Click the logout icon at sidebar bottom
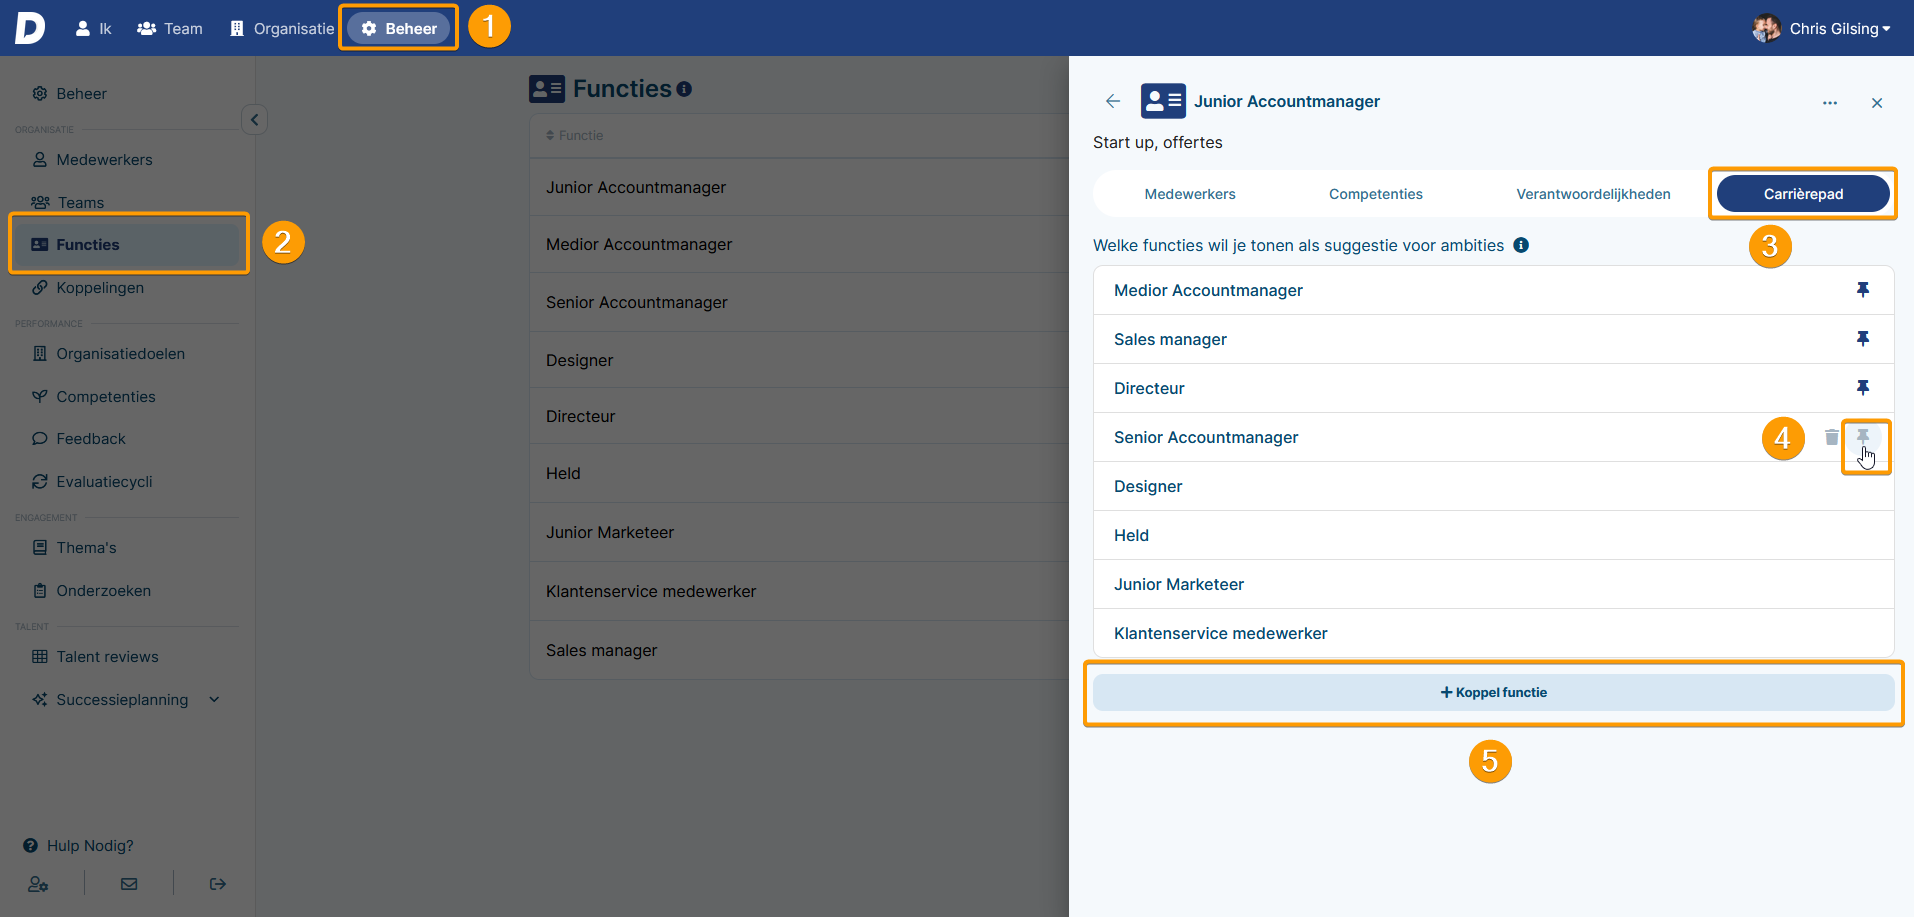 pyautogui.click(x=218, y=884)
